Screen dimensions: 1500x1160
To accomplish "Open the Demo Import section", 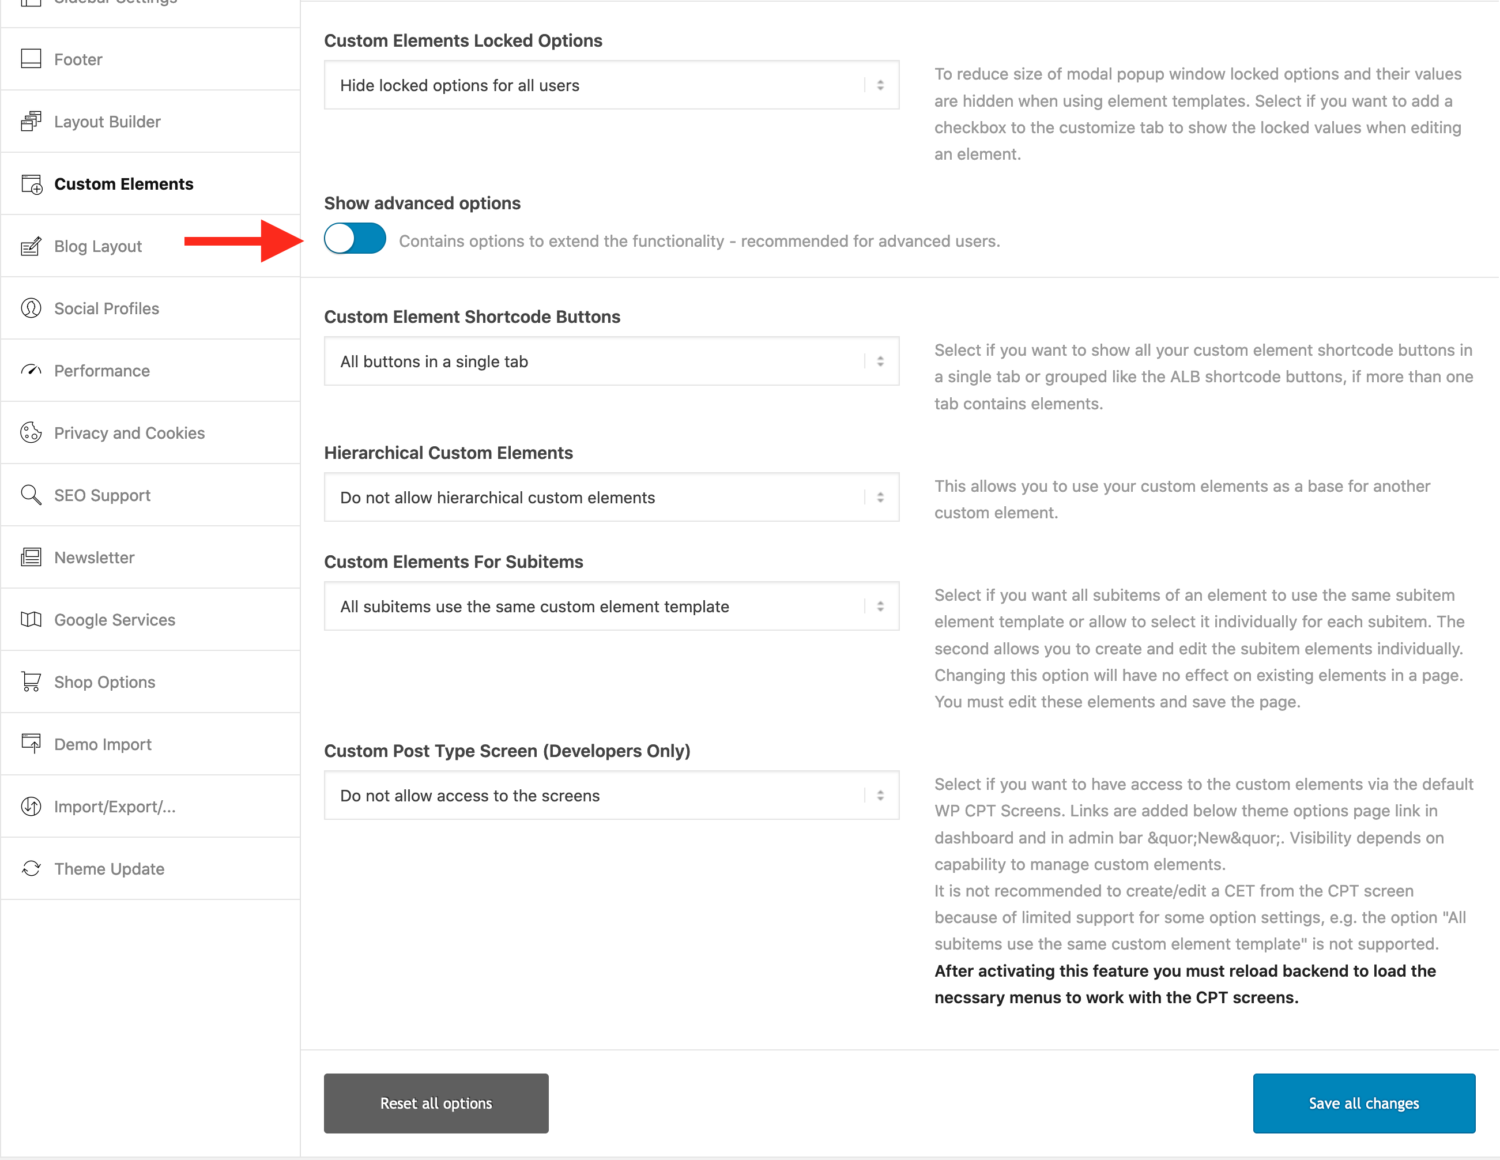I will pos(102,744).
